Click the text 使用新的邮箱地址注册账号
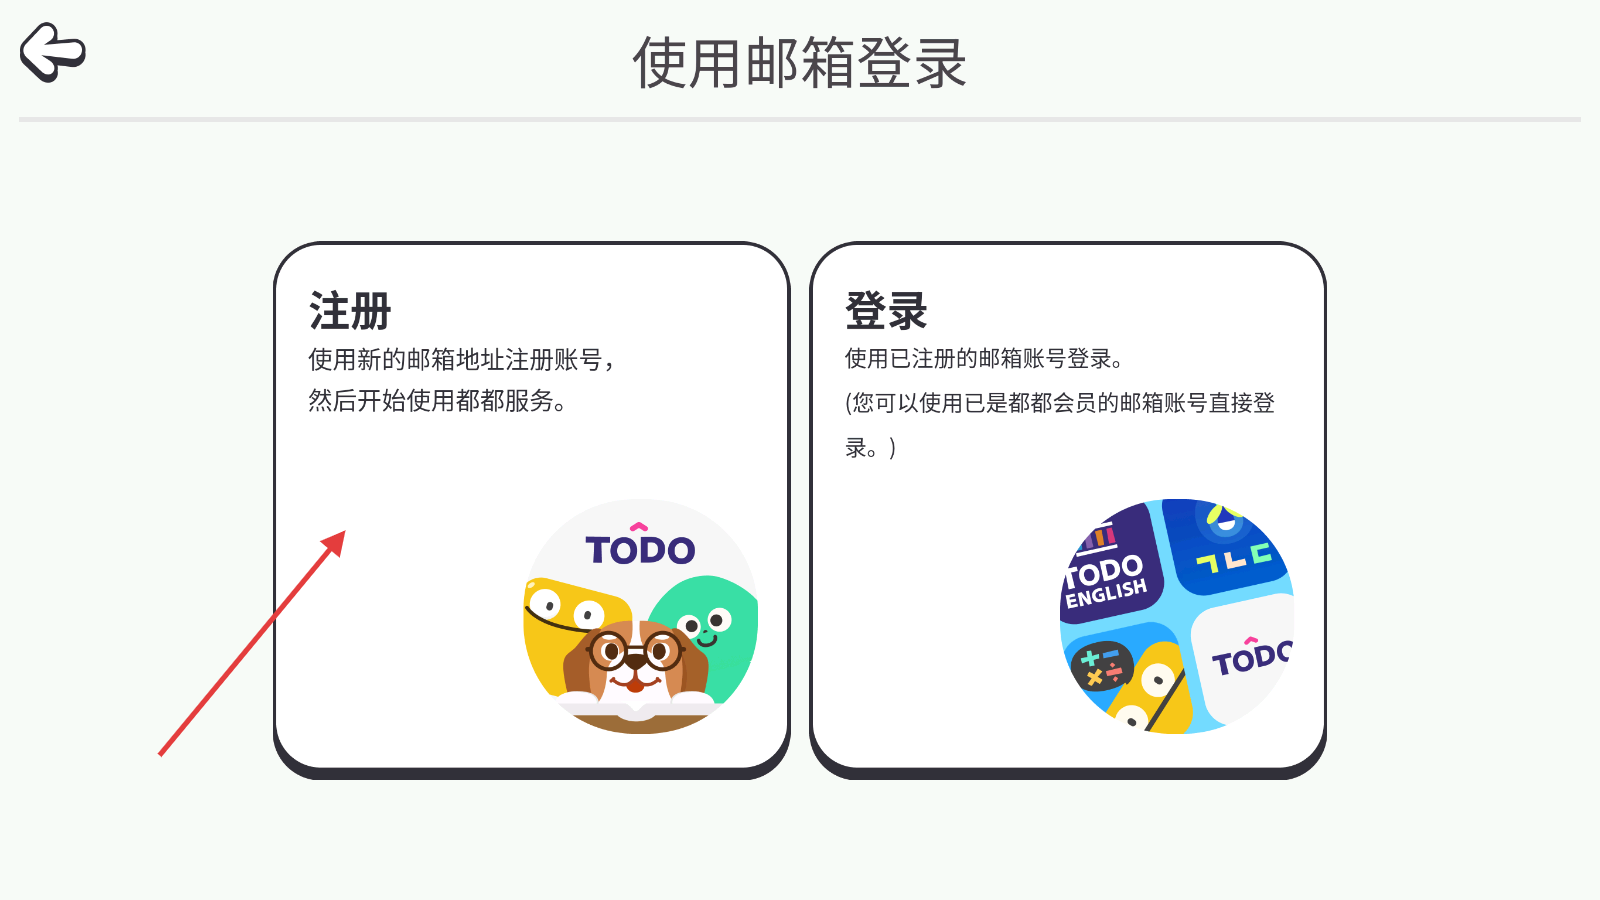This screenshot has height=900, width=1600. 455,359
